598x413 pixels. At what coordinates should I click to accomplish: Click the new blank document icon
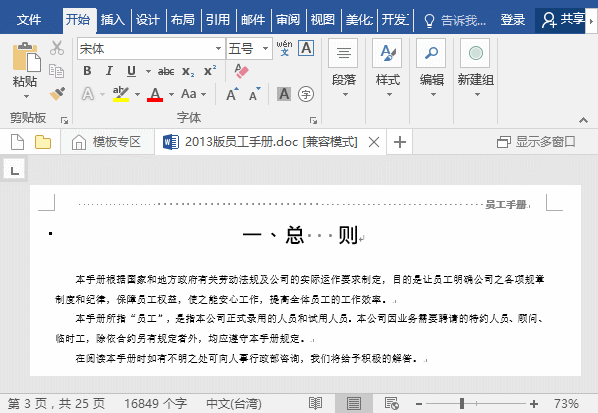pos(18,142)
